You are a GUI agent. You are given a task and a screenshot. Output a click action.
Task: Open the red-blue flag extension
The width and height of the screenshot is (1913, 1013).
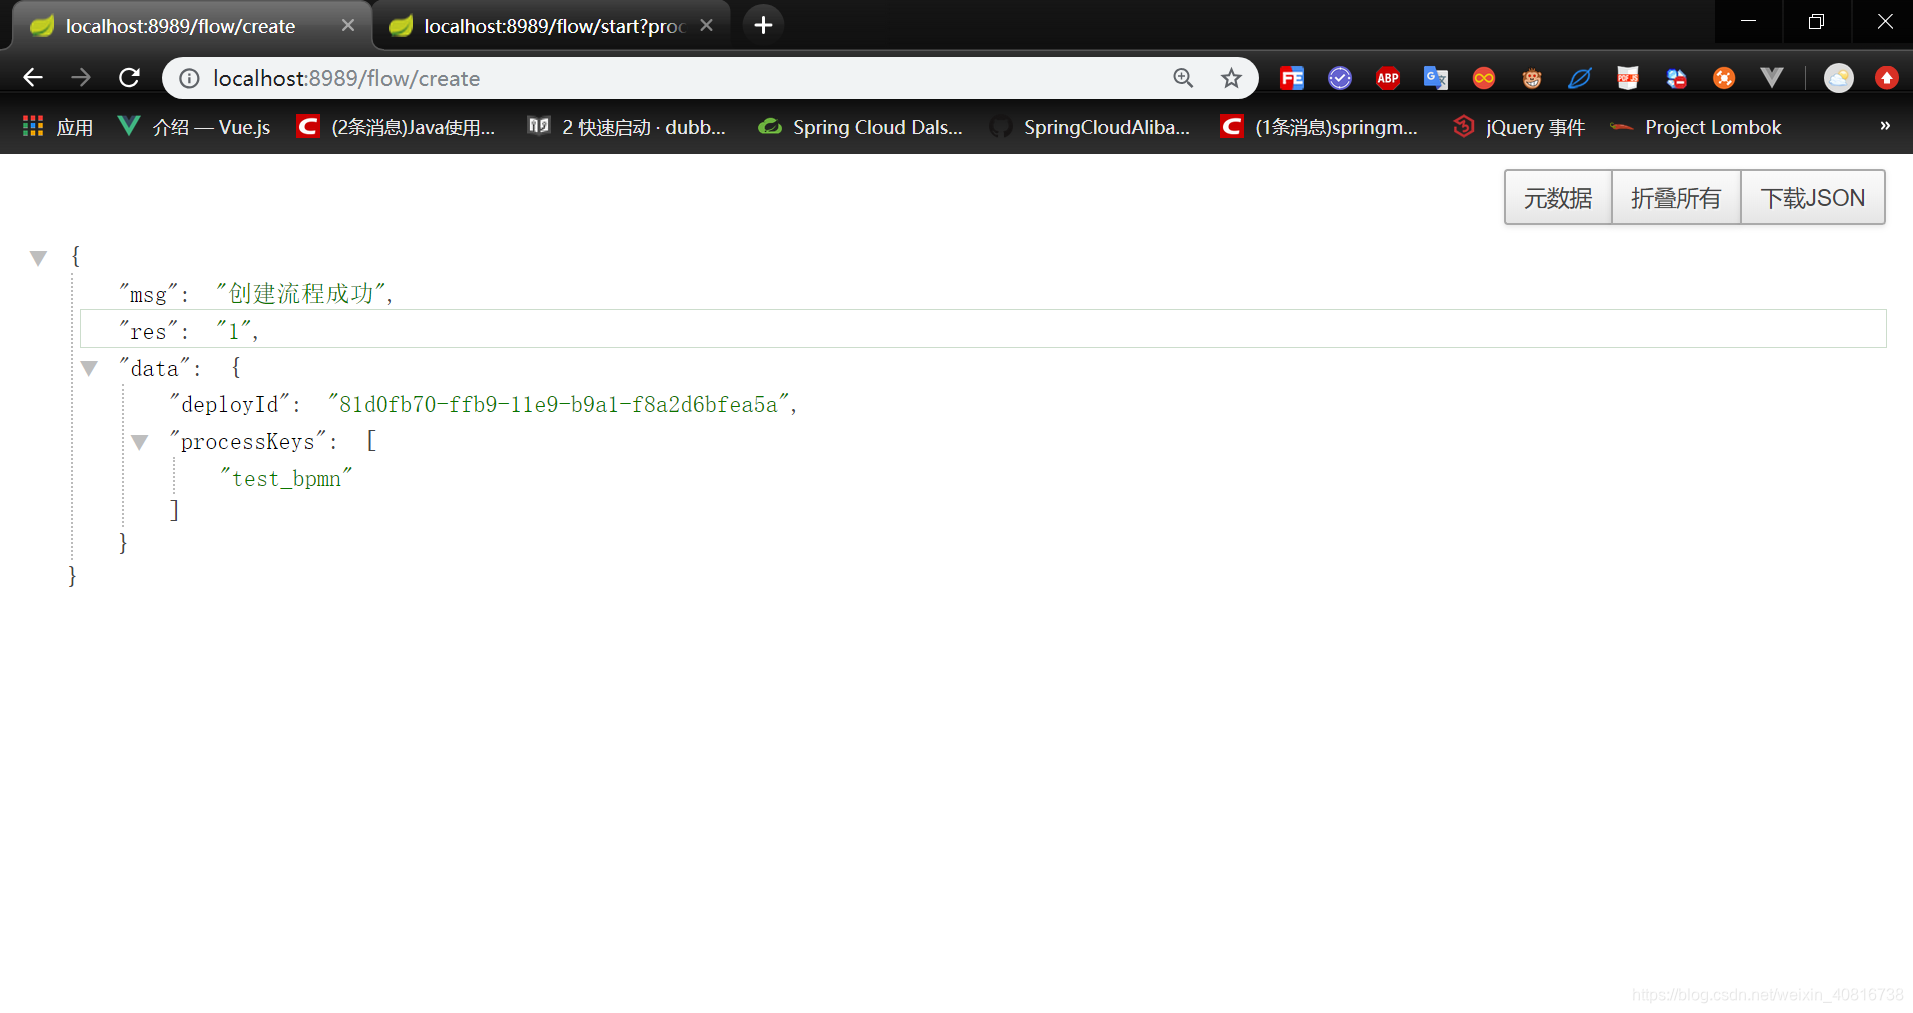click(x=1676, y=78)
